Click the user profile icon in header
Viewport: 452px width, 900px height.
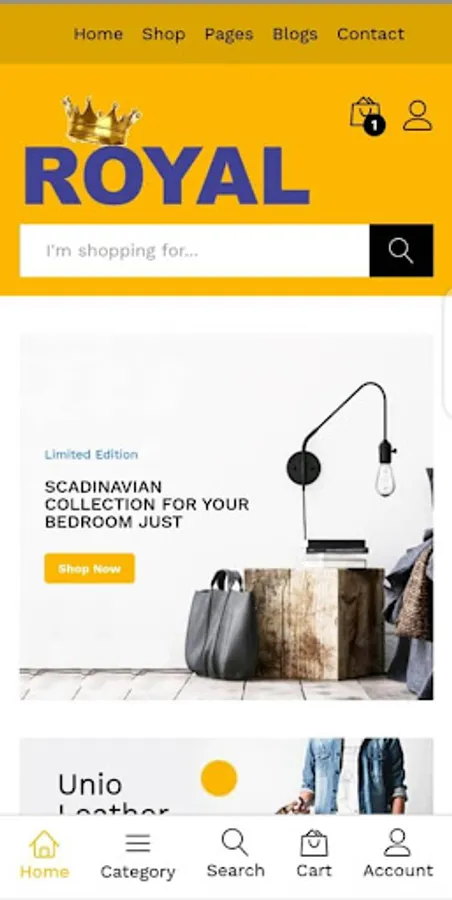point(418,115)
